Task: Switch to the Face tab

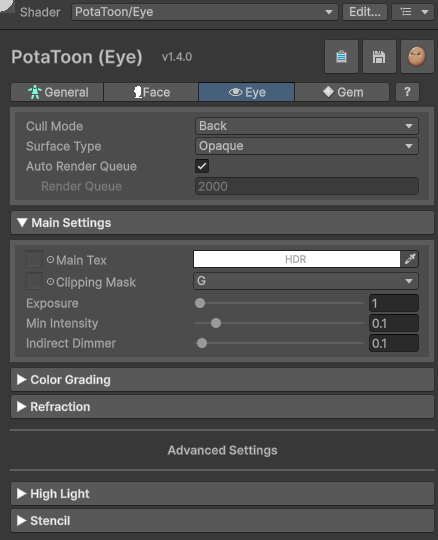Action: click(x=151, y=92)
